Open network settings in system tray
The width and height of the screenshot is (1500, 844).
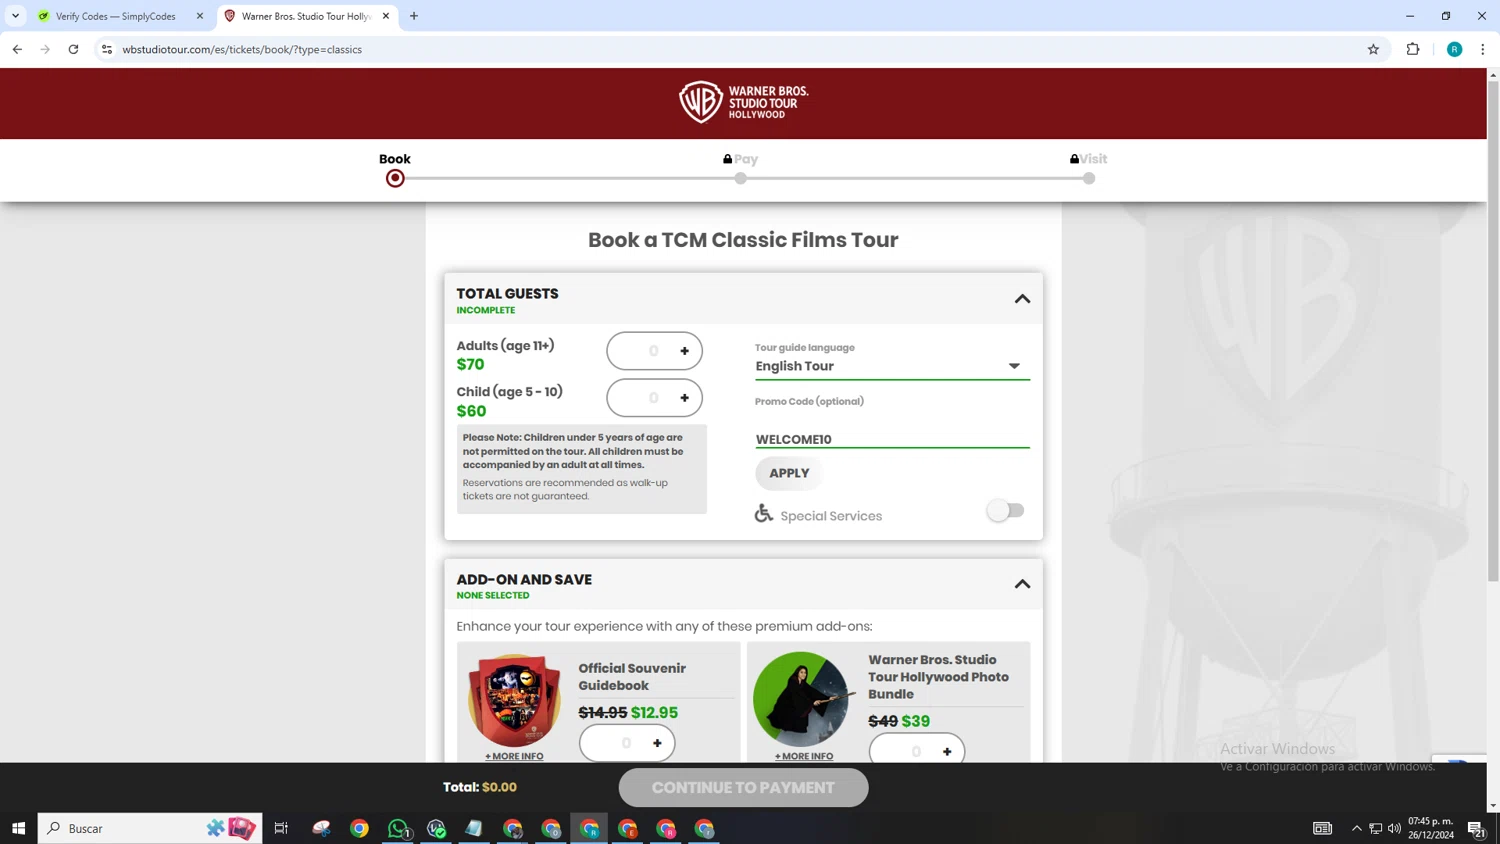coord(1376,828)
